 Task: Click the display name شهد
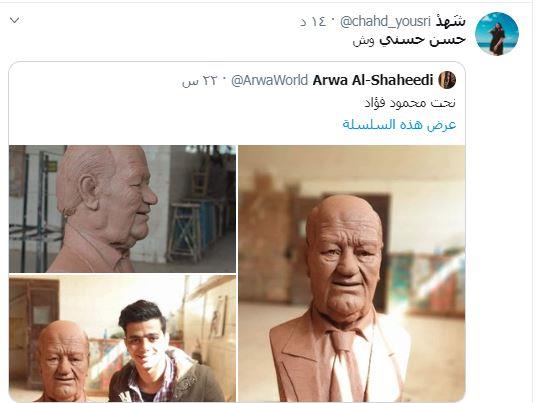coord(451,21)
